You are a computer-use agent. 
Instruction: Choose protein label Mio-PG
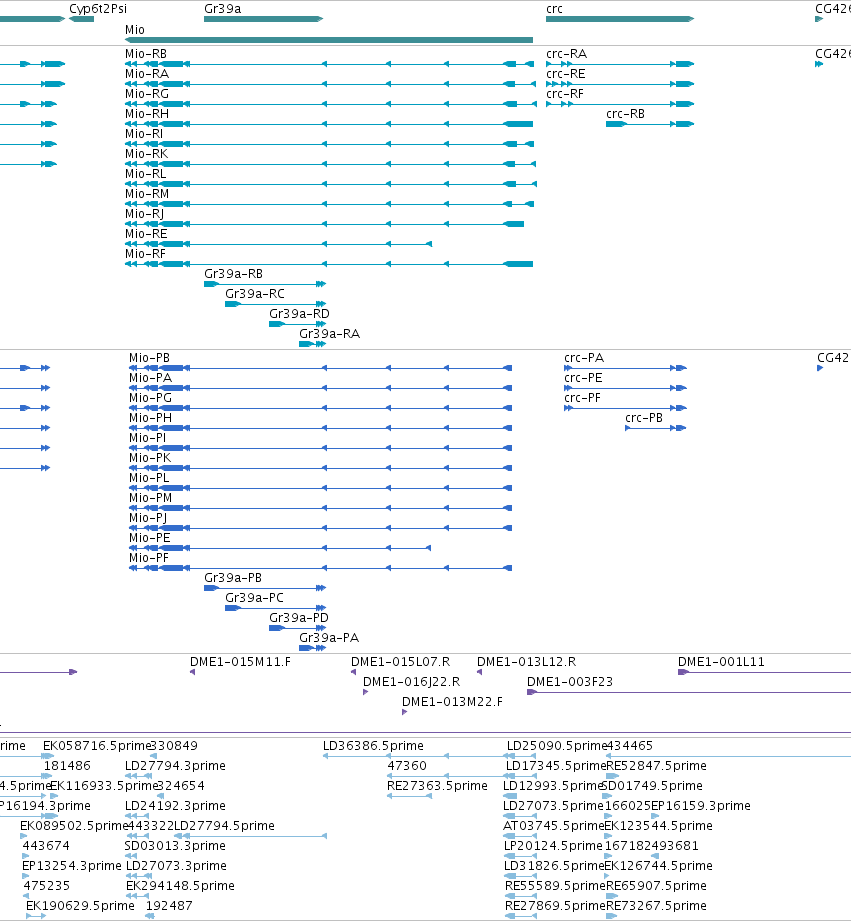coord(150,398)
